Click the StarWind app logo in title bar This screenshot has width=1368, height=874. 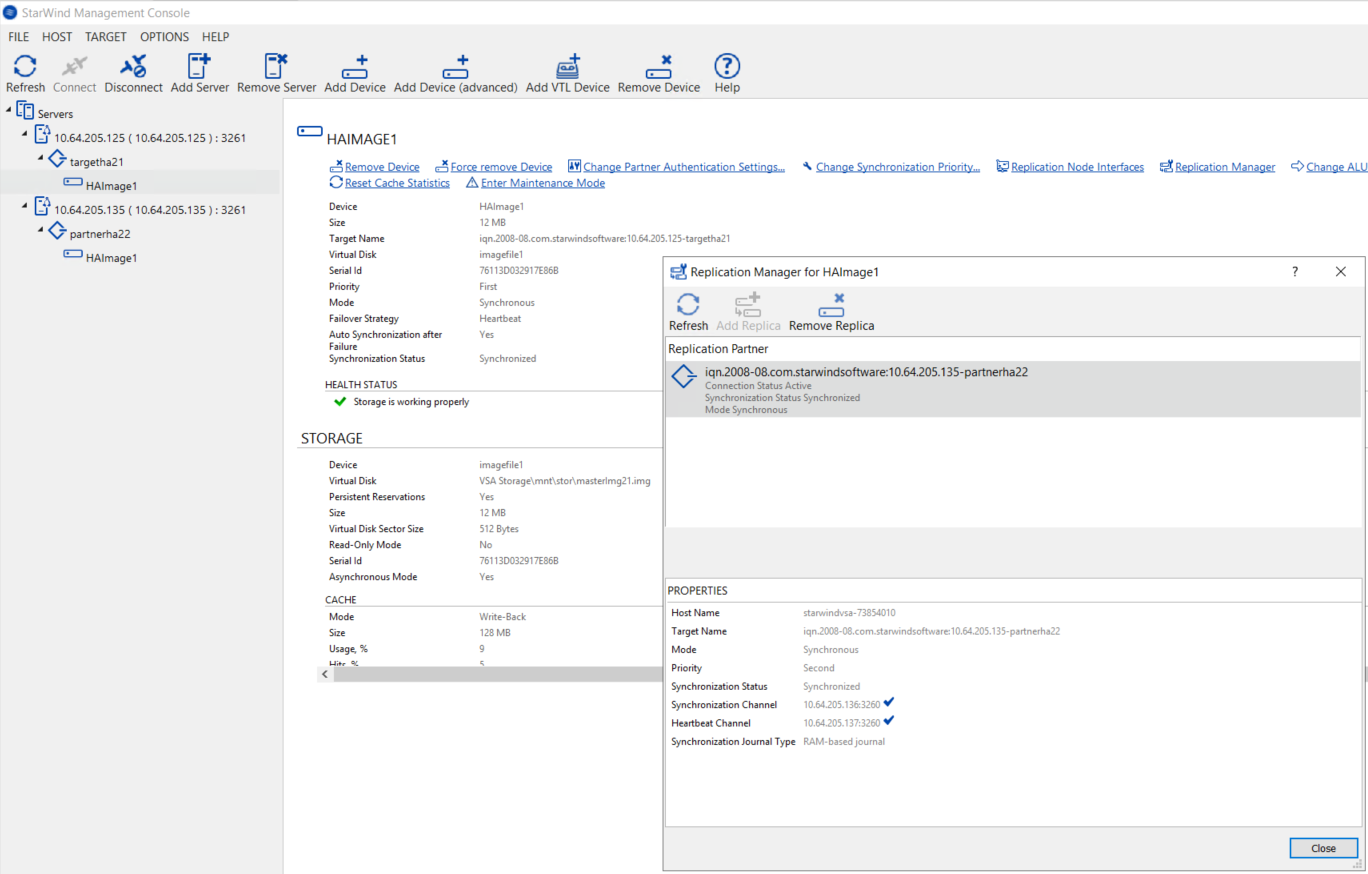pyautogui.click(x=10, y=12)
